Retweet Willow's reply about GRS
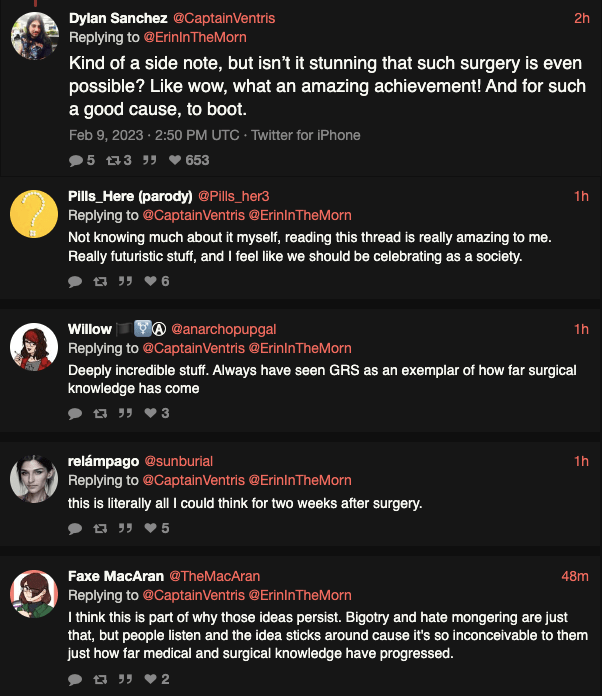Image resolution: width=602 pixels, height=696 pixels. click(x=100, y=413)
